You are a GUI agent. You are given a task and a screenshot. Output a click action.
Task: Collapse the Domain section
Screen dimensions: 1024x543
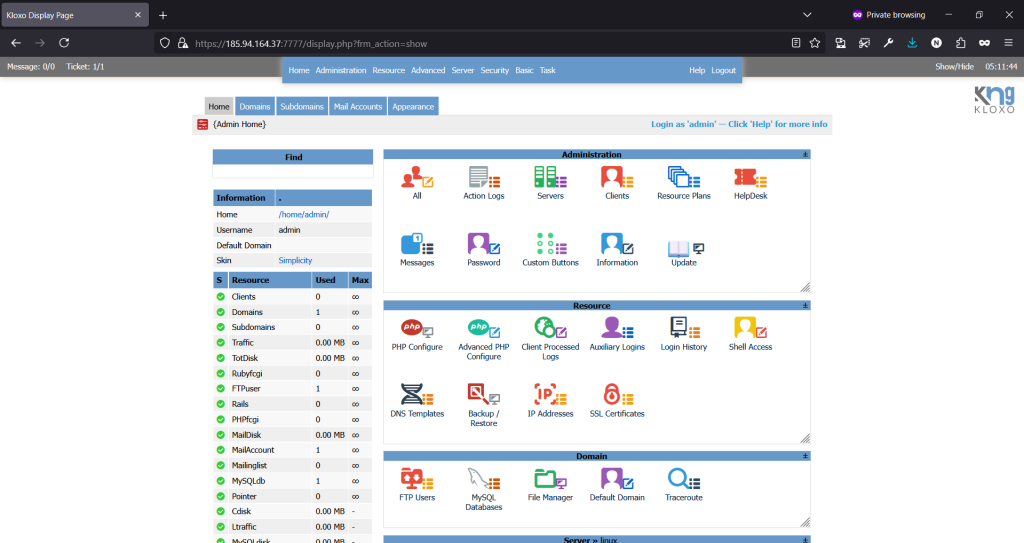pos(805,456)
